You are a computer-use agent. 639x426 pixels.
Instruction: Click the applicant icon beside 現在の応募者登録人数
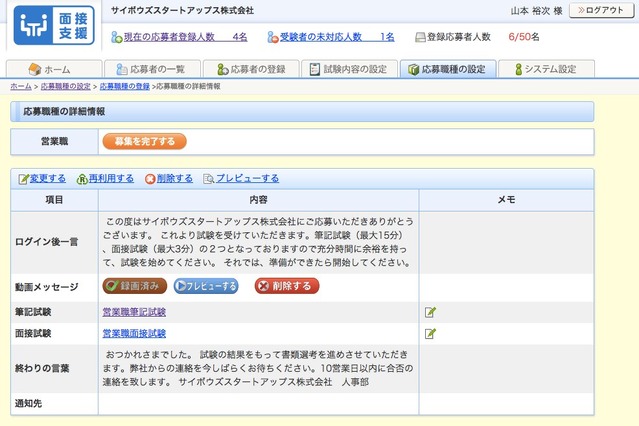[117, 37]
